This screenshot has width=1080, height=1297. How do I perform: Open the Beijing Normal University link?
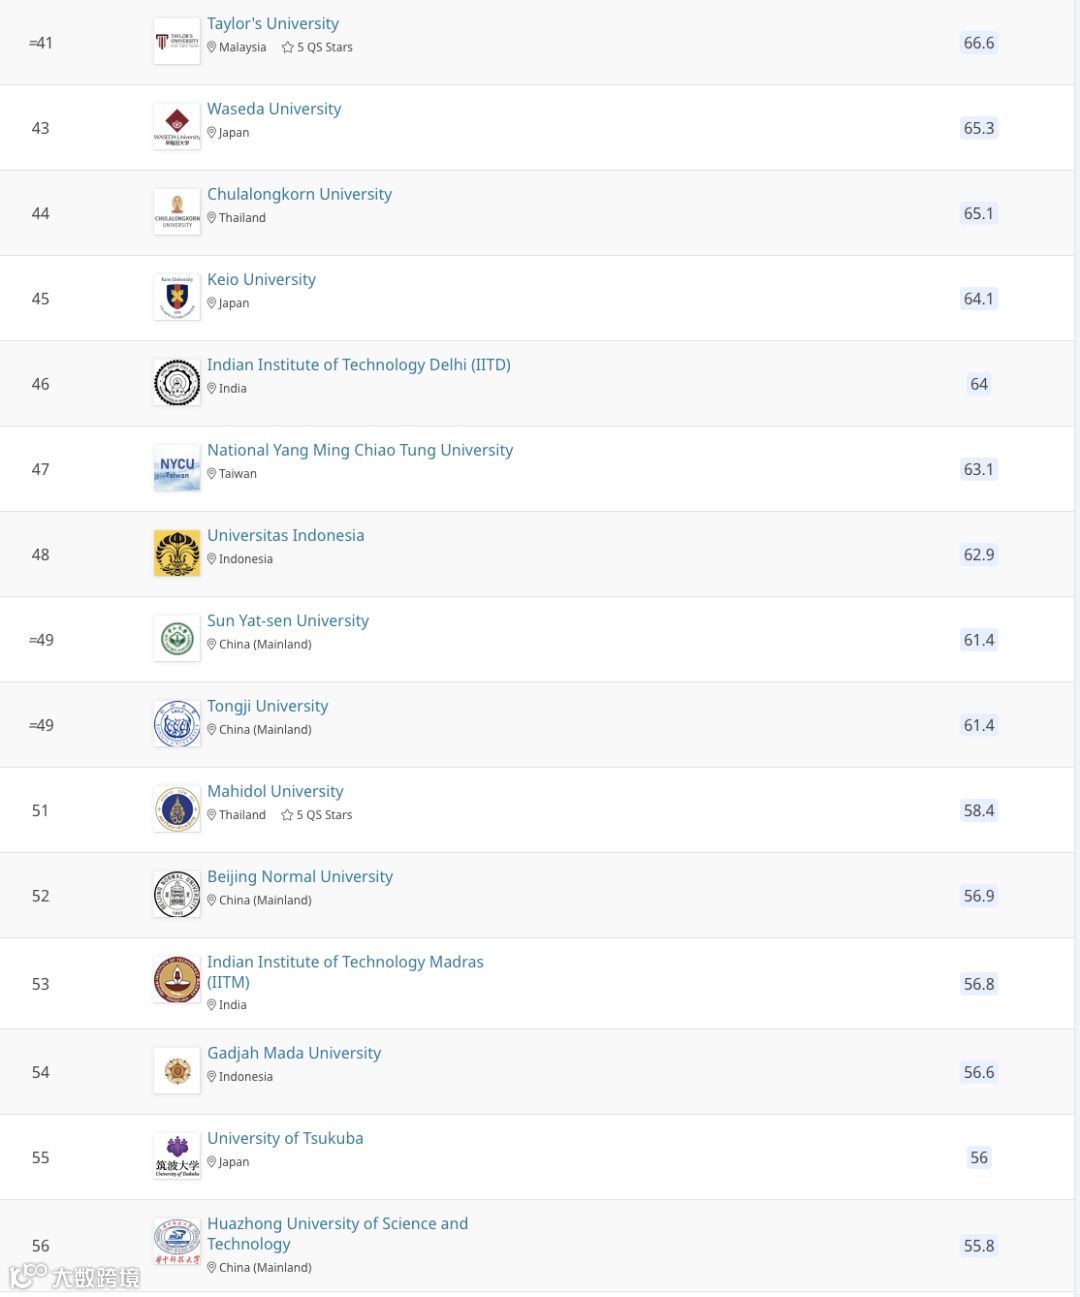[300, 876]
